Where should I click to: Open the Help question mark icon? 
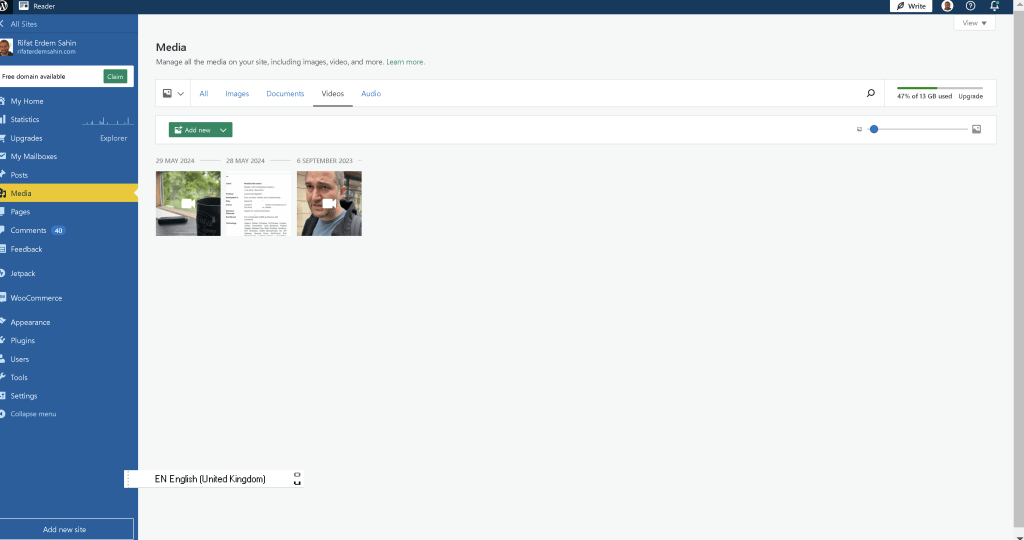[970, 6]
